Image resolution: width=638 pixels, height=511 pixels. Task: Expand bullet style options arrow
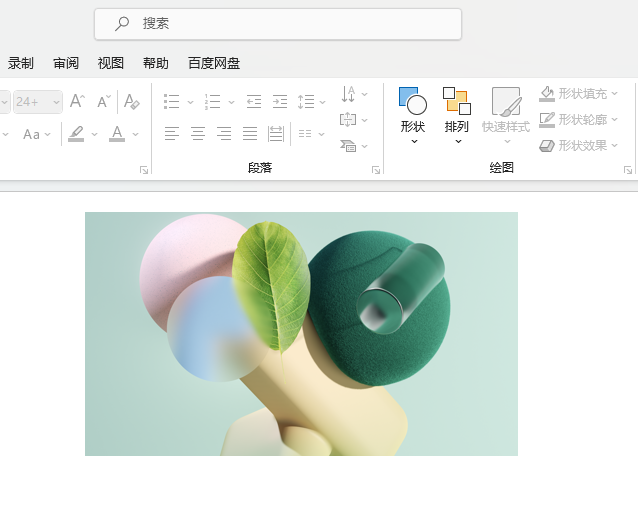(x=190, y=102)
